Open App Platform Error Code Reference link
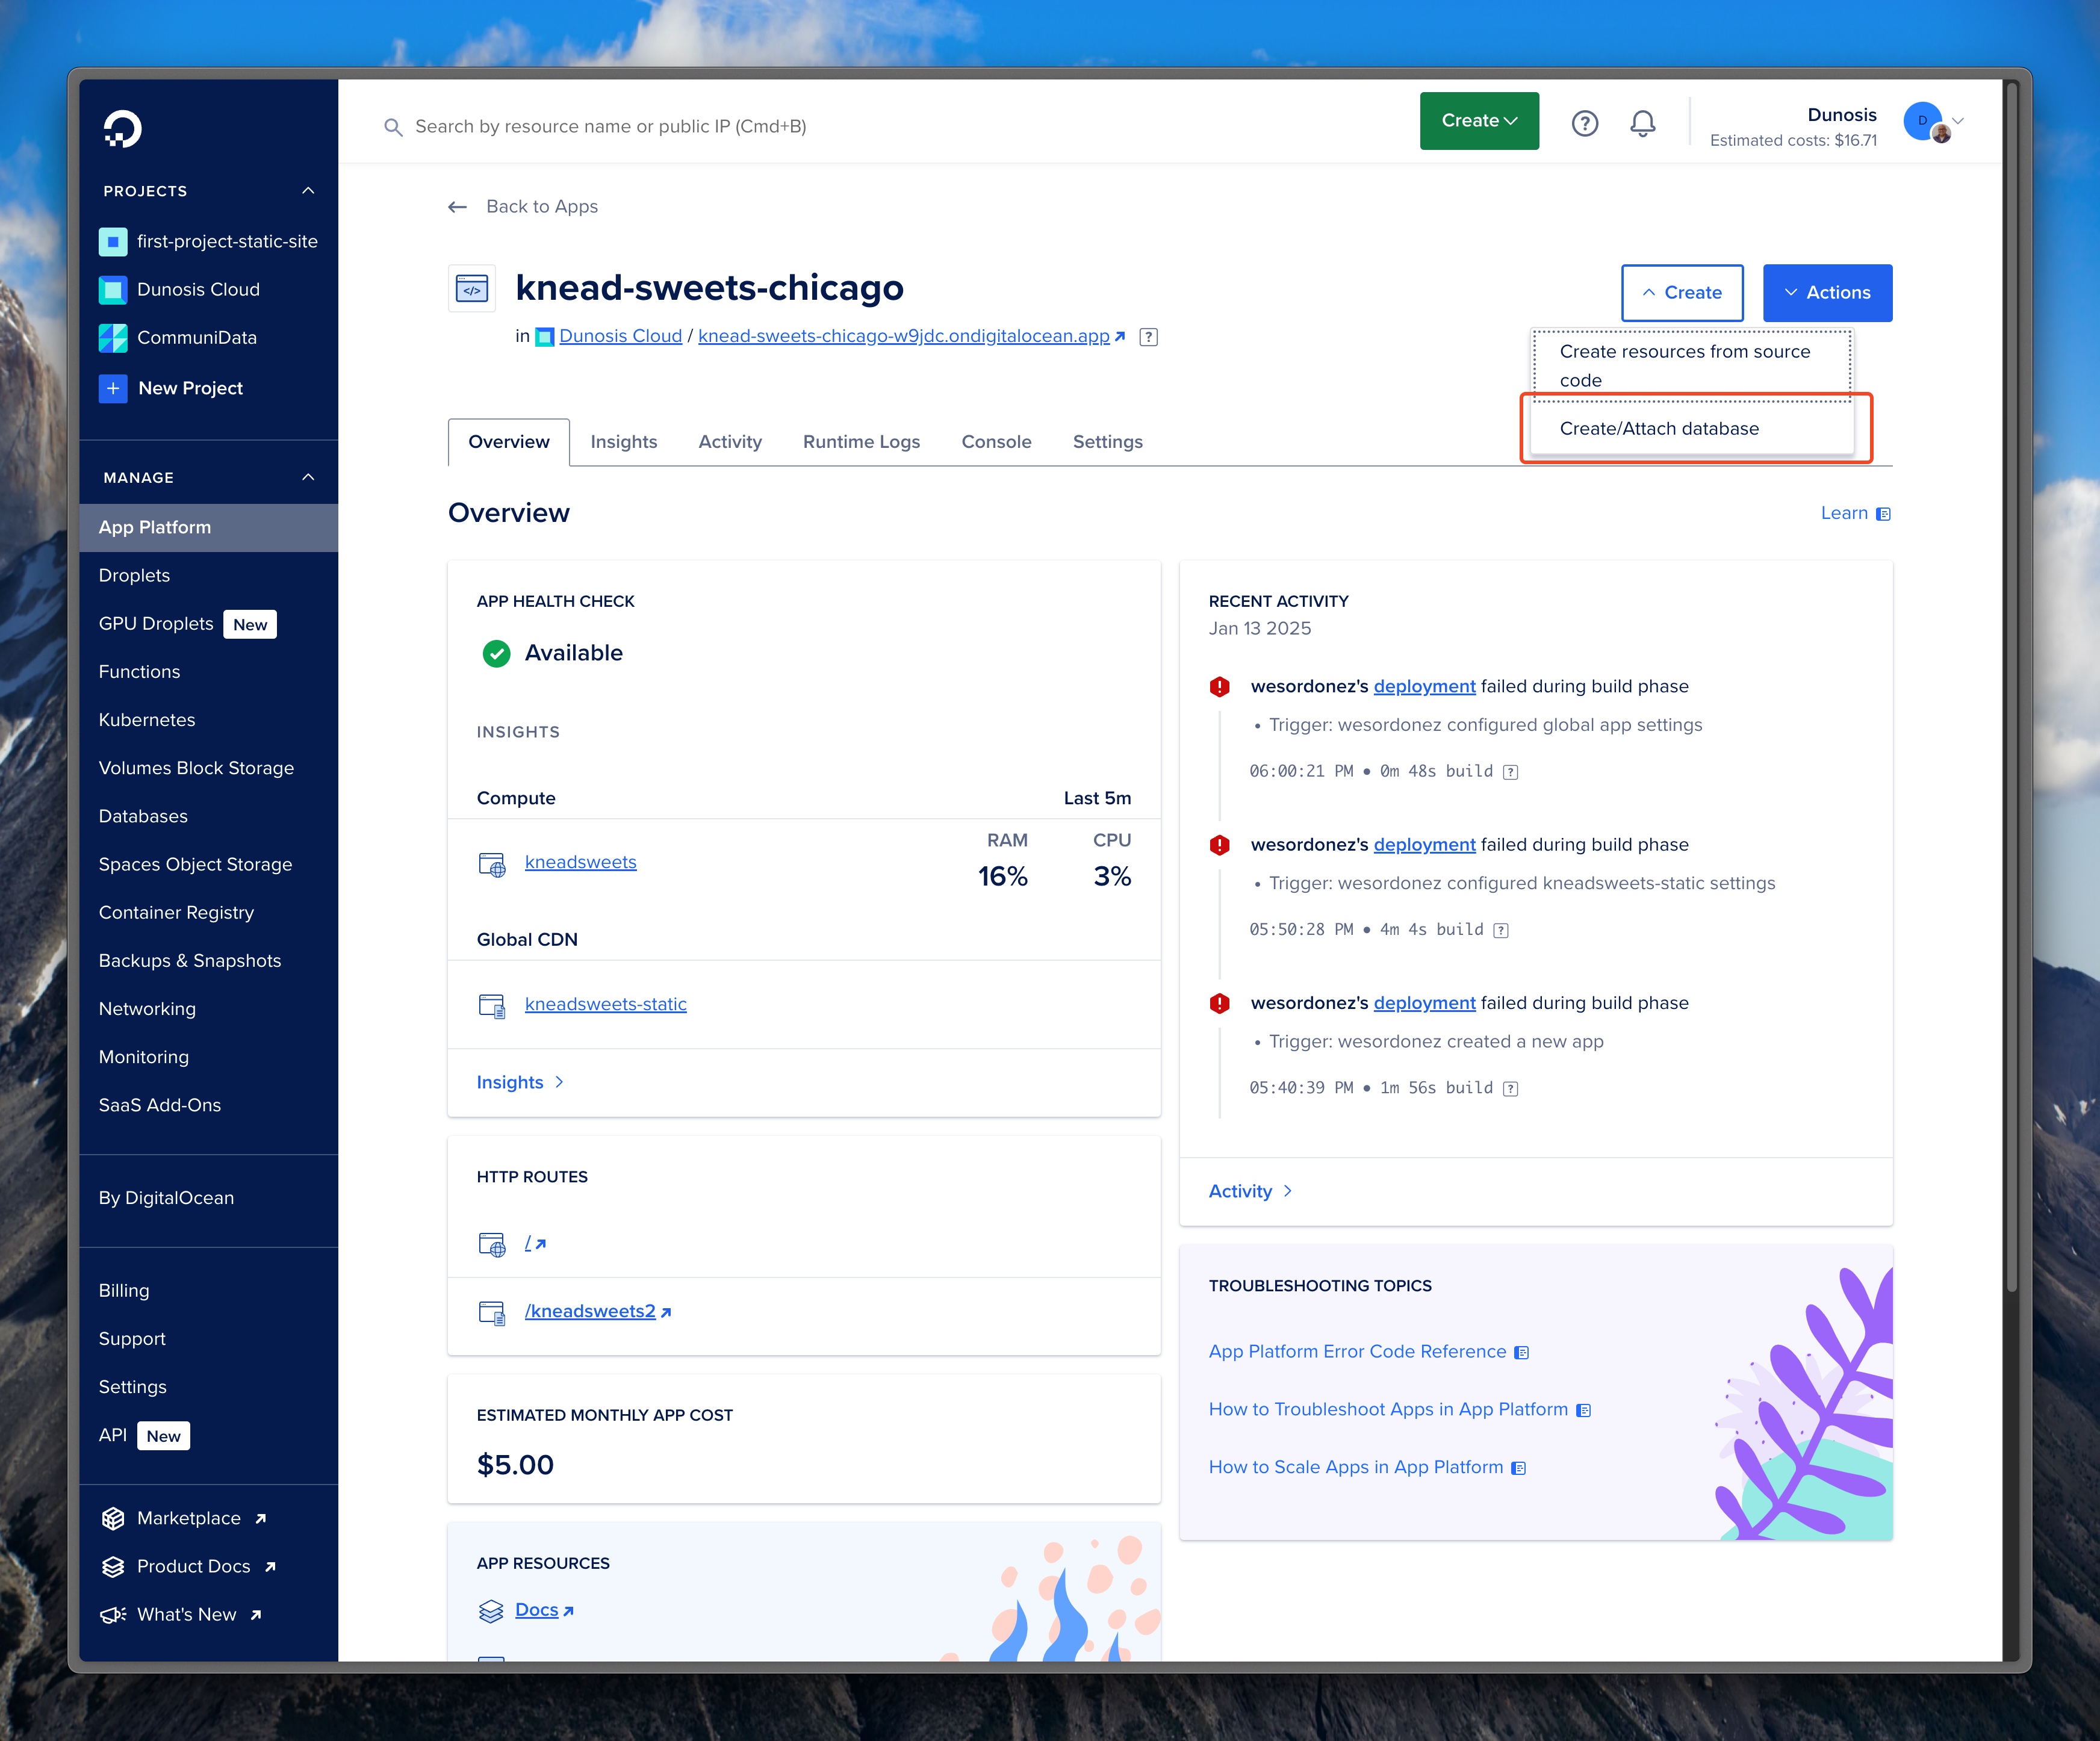The height and width of the screenshot is (1741, 2100). tap(1356, 1351)
